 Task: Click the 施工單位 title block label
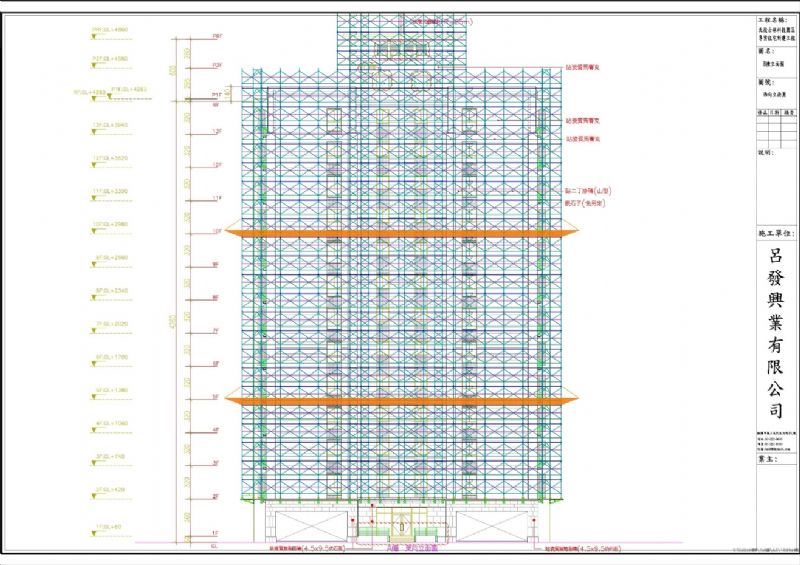[775, 232]
